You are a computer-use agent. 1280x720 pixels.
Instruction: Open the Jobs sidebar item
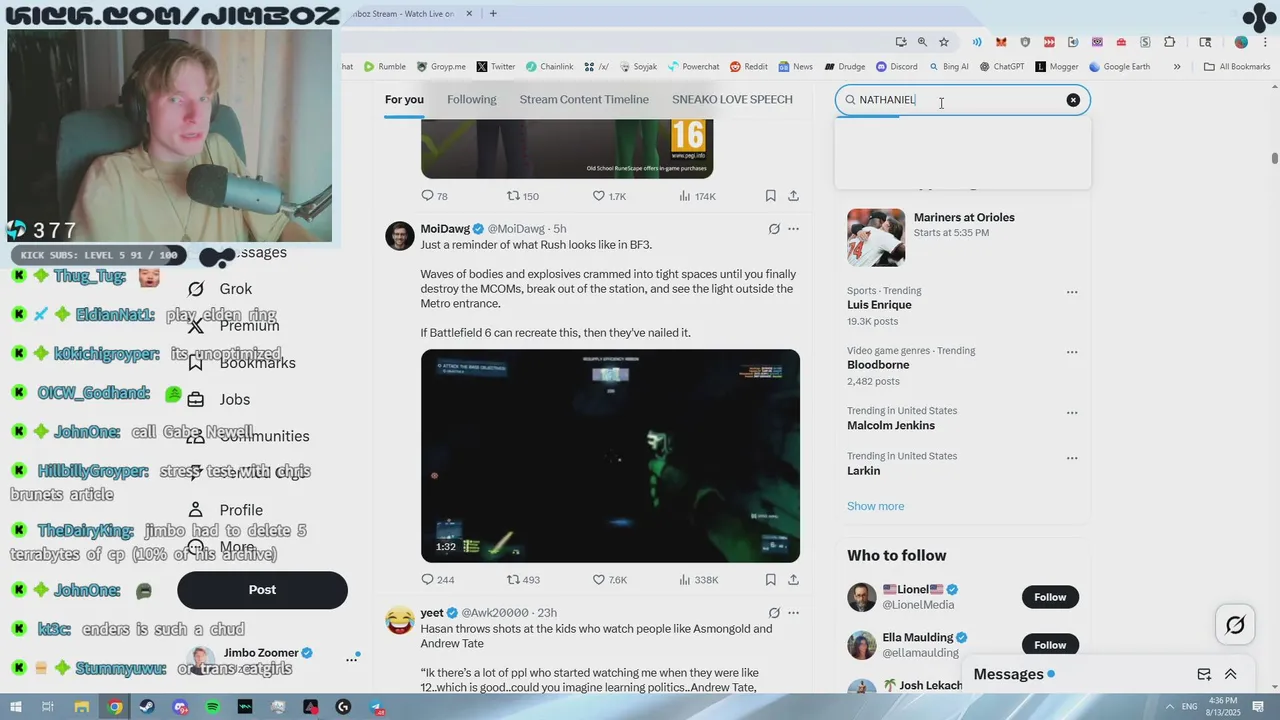(219, 399)
